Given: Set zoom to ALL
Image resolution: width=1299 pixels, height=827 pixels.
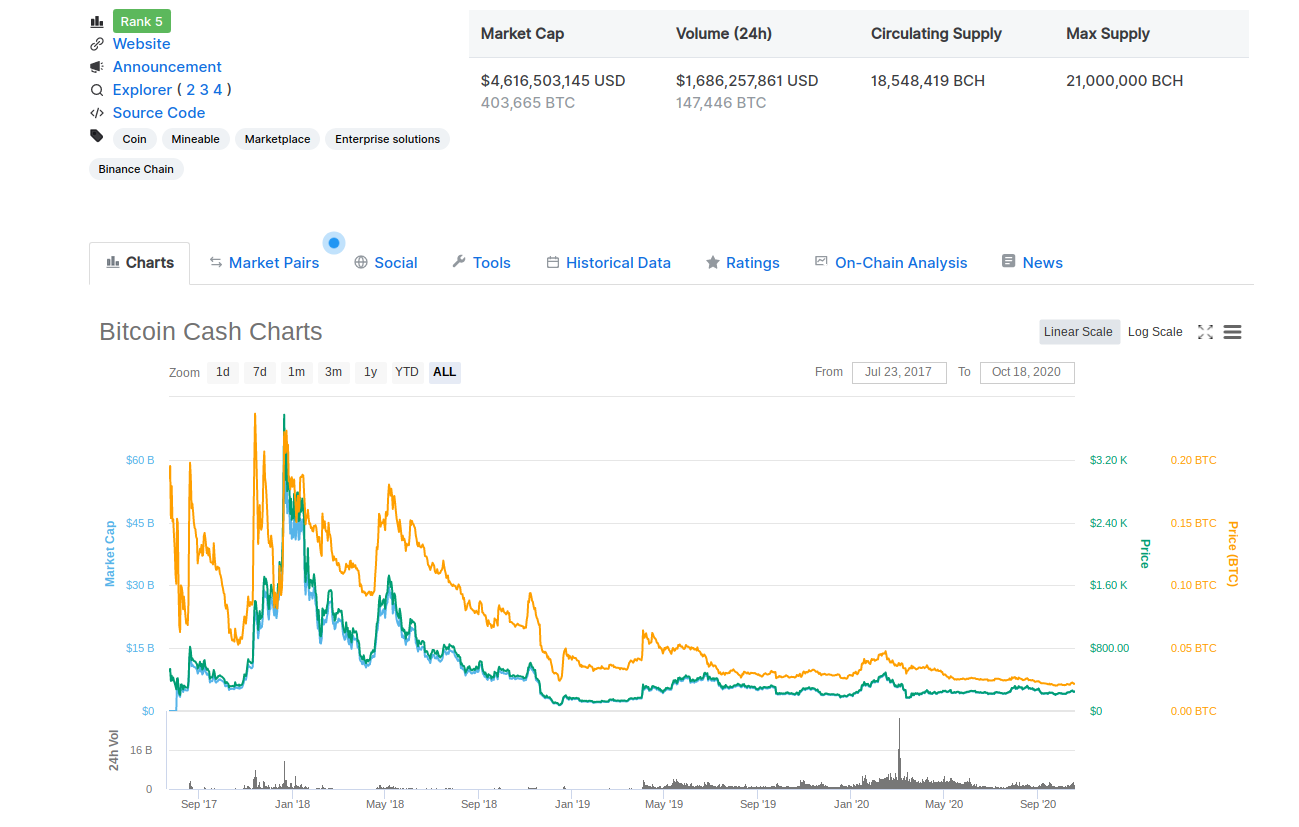Looking at the screenshot, I should [x=445, y=372].
